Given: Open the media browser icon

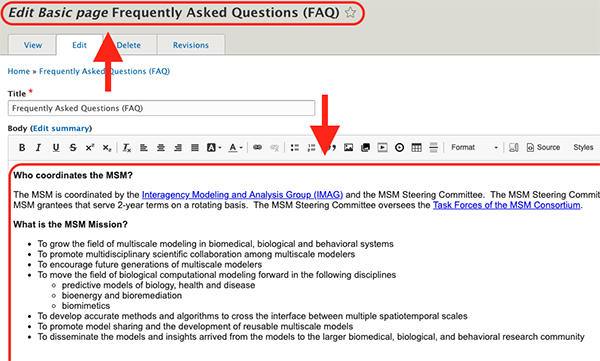Looking at the screenshot, I should 365,147.
